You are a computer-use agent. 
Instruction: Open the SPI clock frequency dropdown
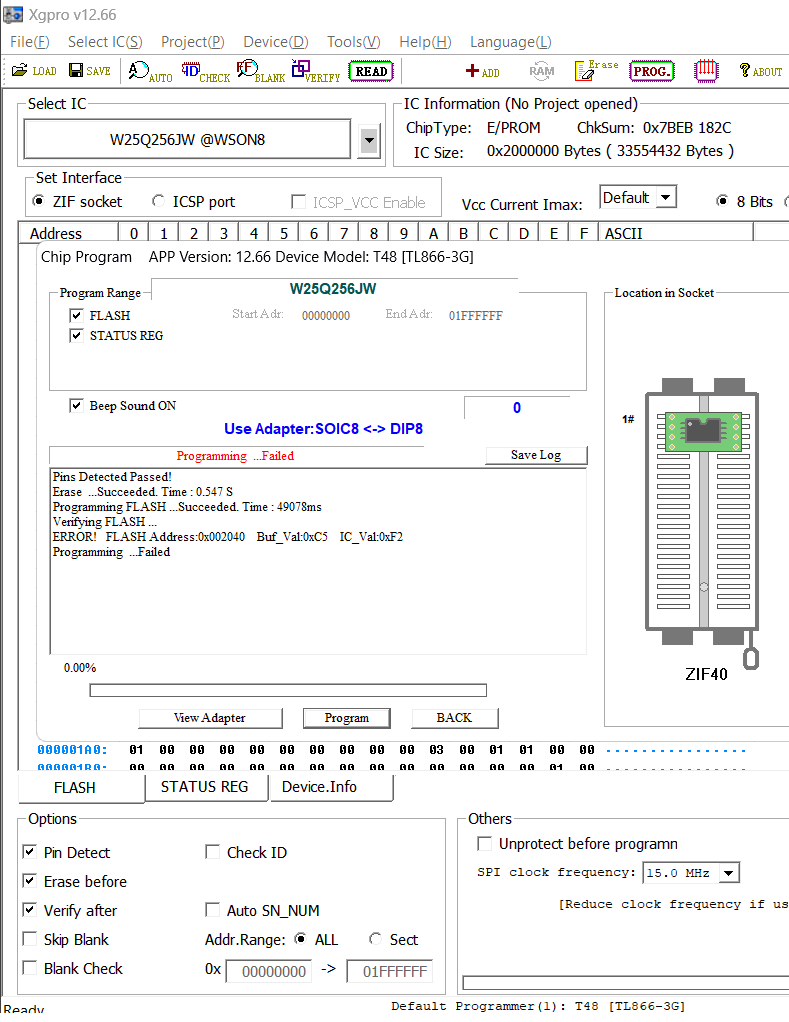(729, 873)
